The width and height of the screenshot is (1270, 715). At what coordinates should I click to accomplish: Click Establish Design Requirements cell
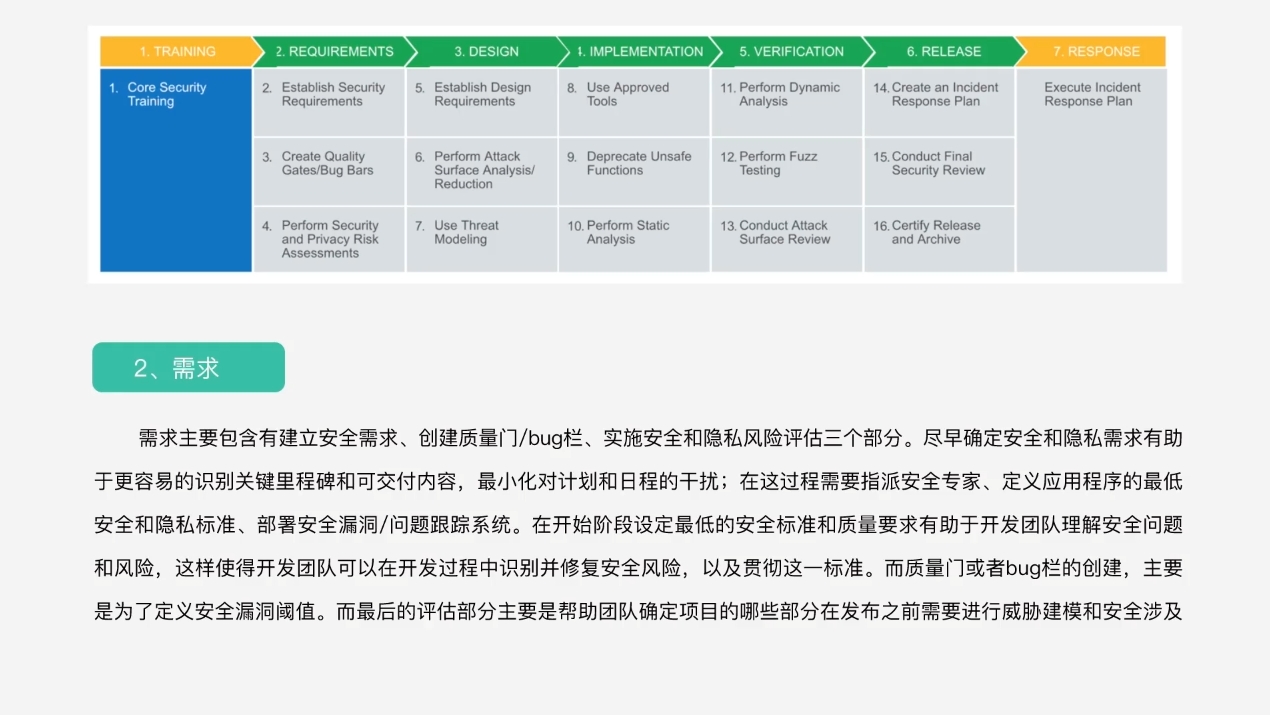click(482, 102)
